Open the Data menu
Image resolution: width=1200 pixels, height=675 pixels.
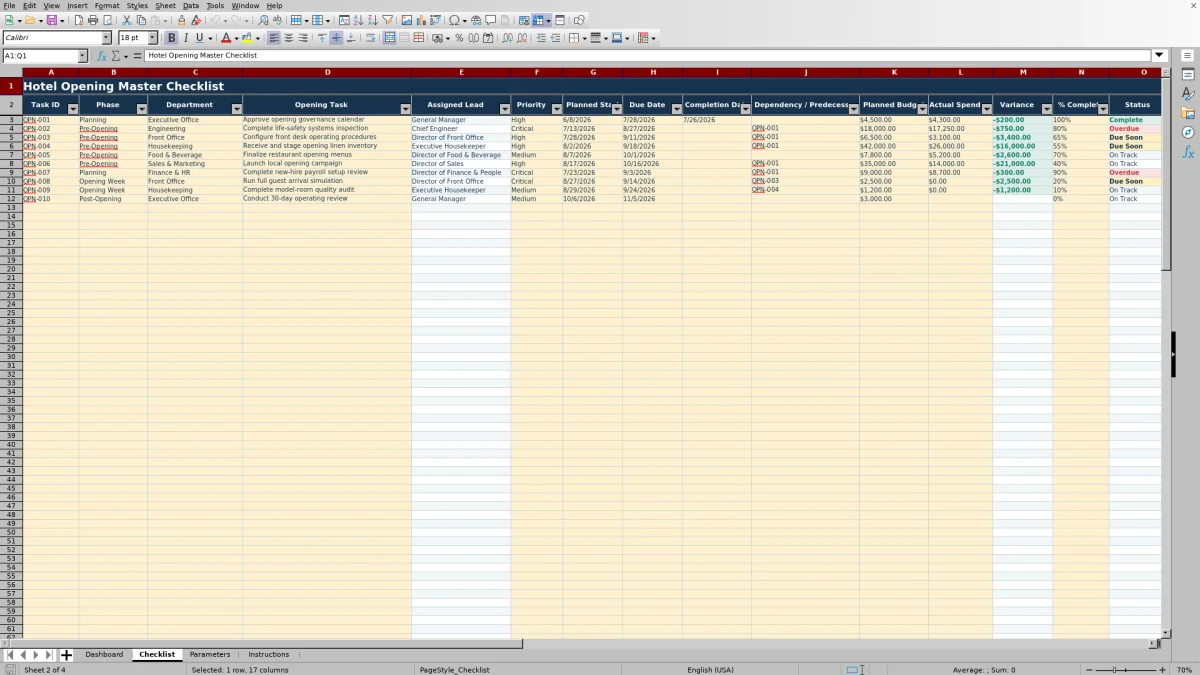pos(190,5)
